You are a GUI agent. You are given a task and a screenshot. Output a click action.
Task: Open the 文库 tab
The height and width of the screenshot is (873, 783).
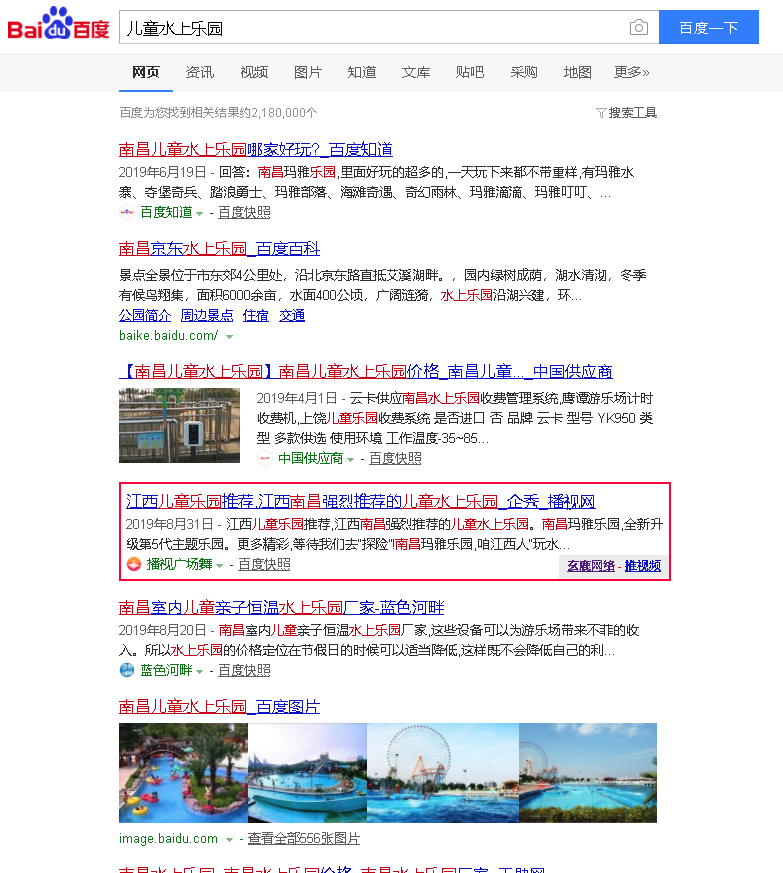tap(415, 72)
